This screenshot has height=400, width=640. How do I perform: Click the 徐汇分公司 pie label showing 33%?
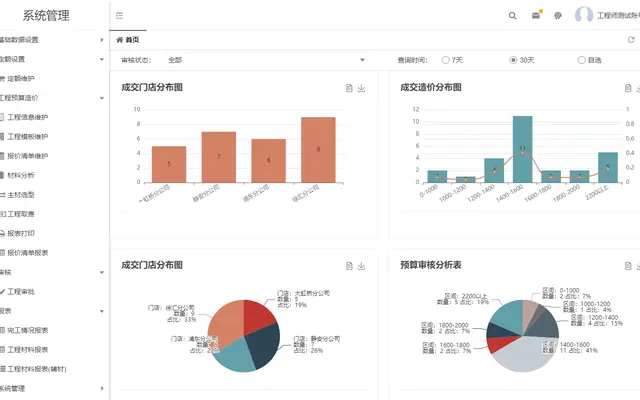pyautogui.click(x=171, y=313)
